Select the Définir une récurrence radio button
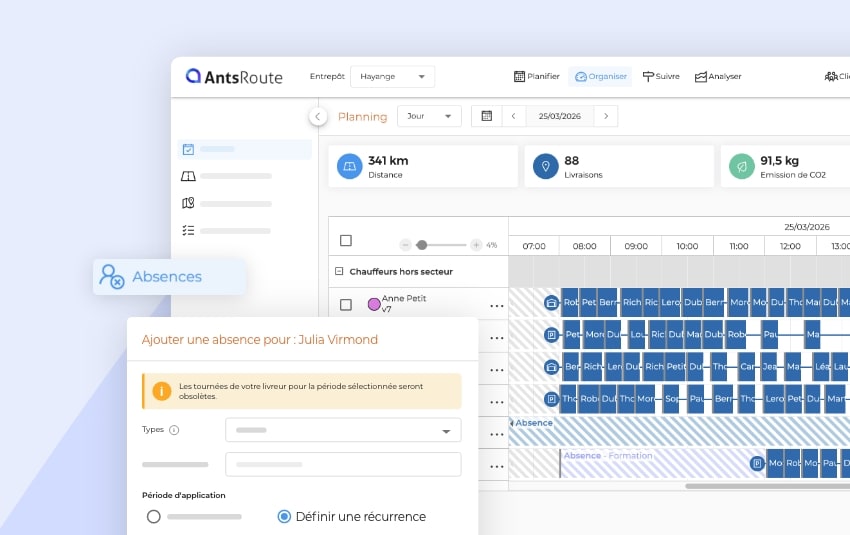Viewport: 850px width, 535px height. coord(284,517)
